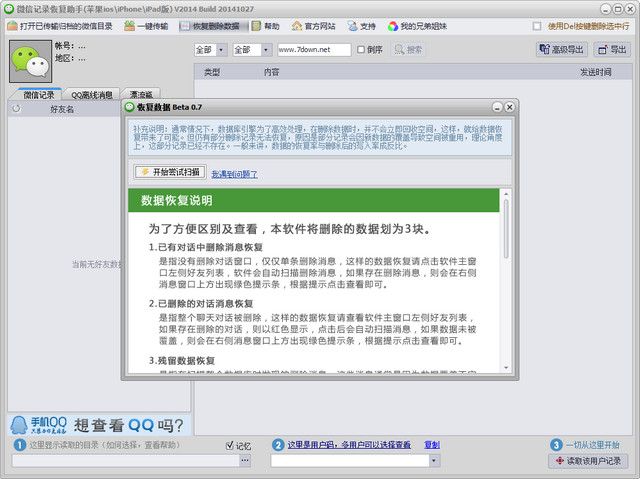The height and width of the screenshot is (479, 640).
Task: Focus the directory path input field
Action: [126, 461]
